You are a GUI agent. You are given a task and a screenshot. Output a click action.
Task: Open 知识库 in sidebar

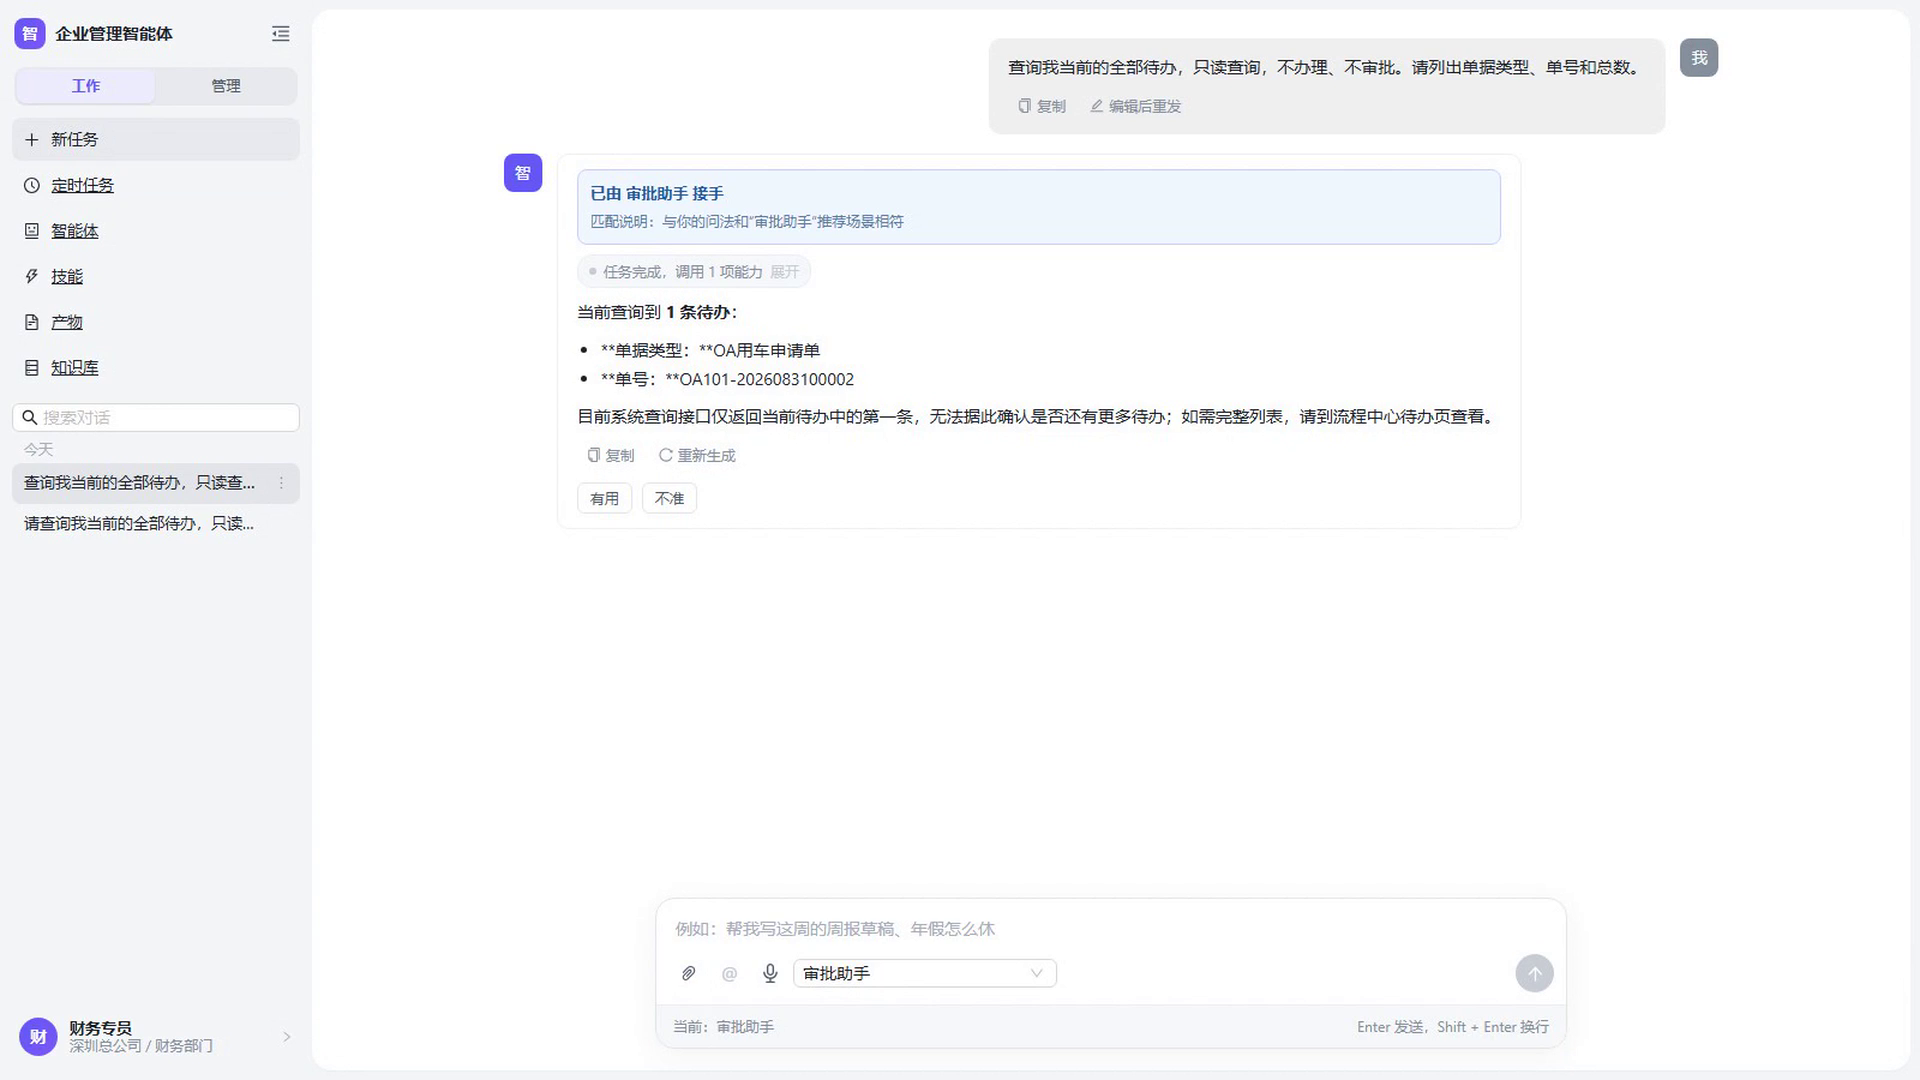[75, 368]
